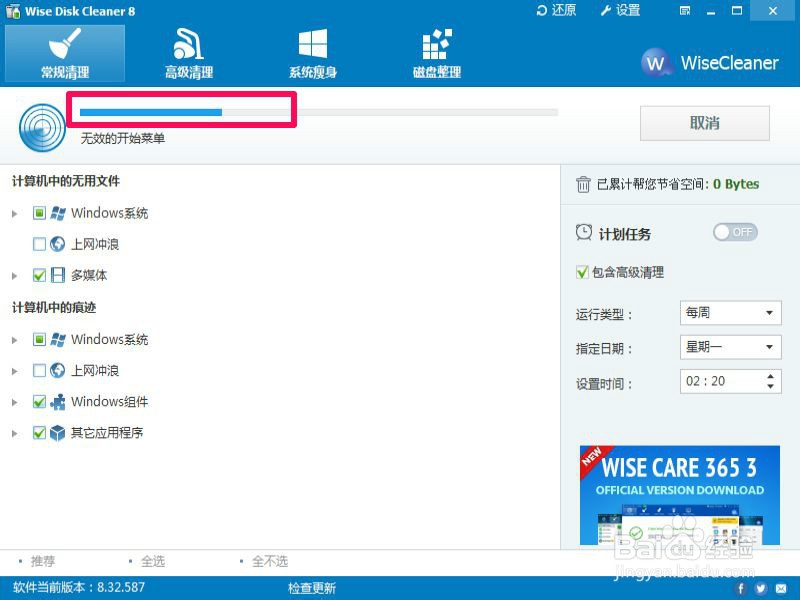Check the 上网冲浪 box under 无用文件
This screenshot has height=600, width=800.
(x=39, y=244)
